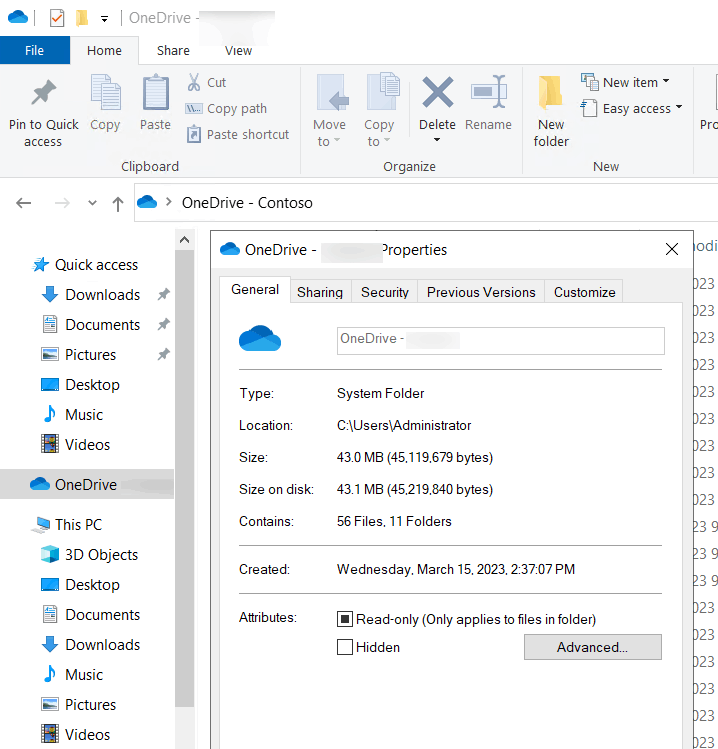Switch to the Home ribbon tab
Screen dimensions: 718x749
tap(104, 50)
